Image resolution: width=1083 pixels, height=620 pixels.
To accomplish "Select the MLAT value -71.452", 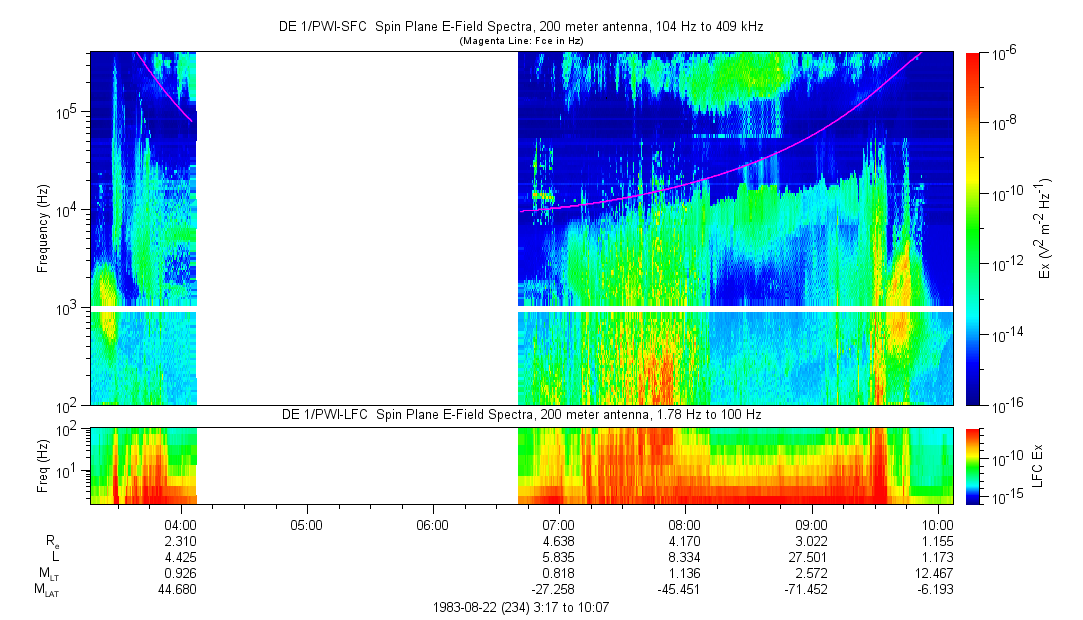I will pyautogui.click(x=810, y=590).
